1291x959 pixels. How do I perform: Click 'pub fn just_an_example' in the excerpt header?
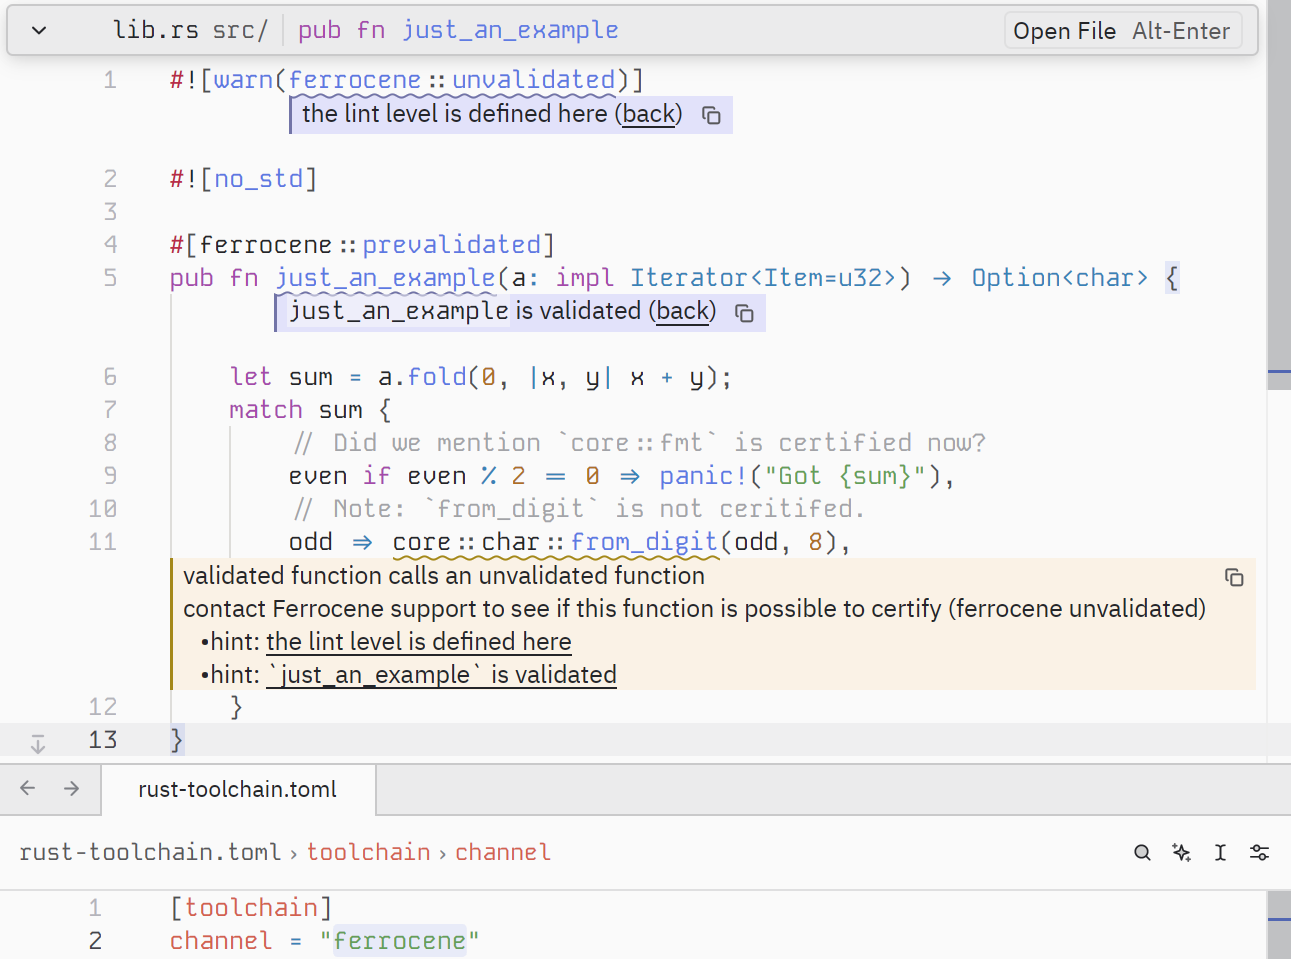[458, 30]
